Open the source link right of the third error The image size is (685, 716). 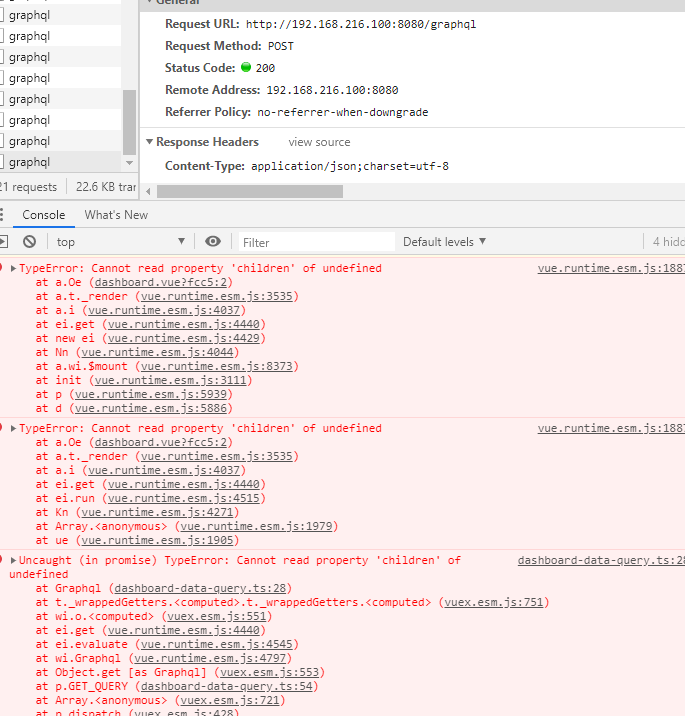(x=601, y=560)
